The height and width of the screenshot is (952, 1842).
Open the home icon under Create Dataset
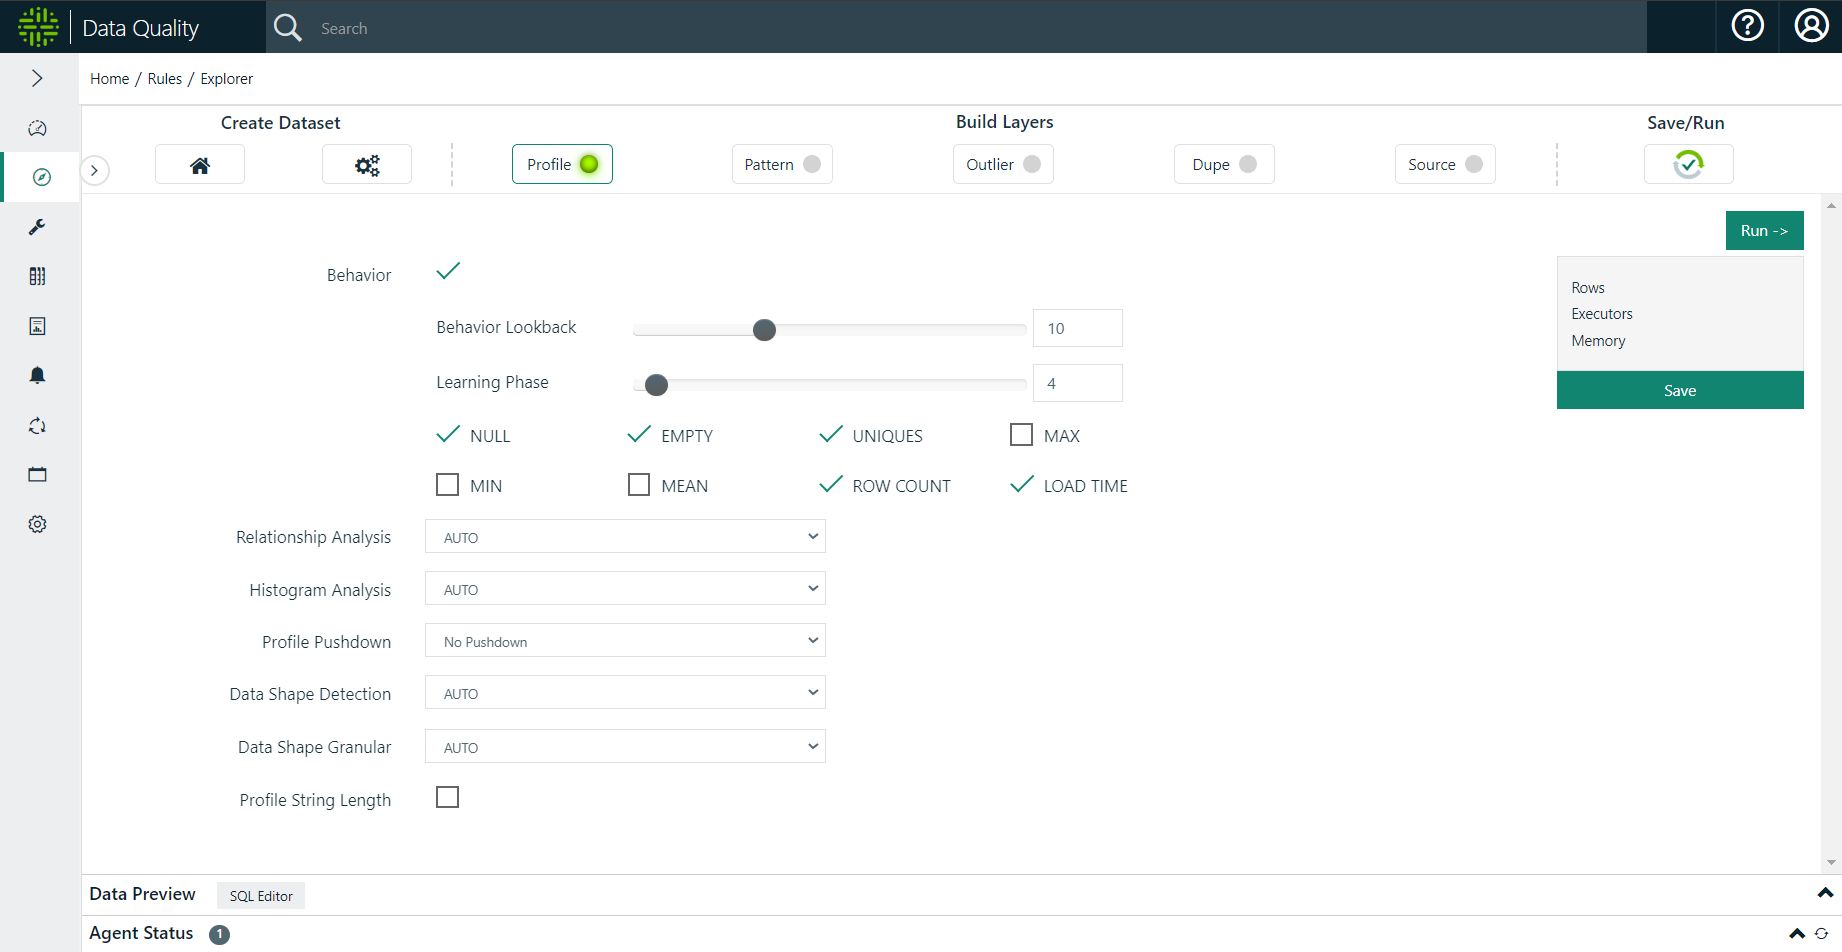click(199, 163)
